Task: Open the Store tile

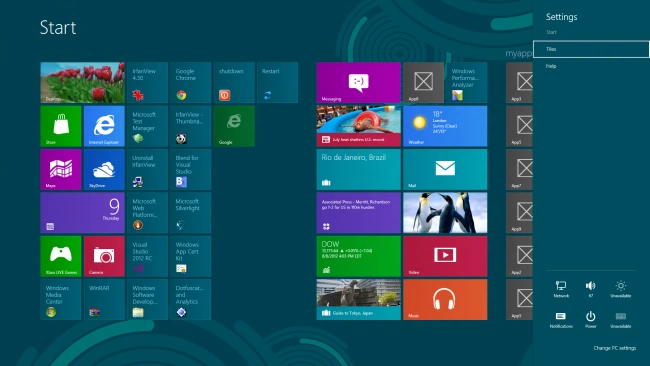Action: coord(61,126)
